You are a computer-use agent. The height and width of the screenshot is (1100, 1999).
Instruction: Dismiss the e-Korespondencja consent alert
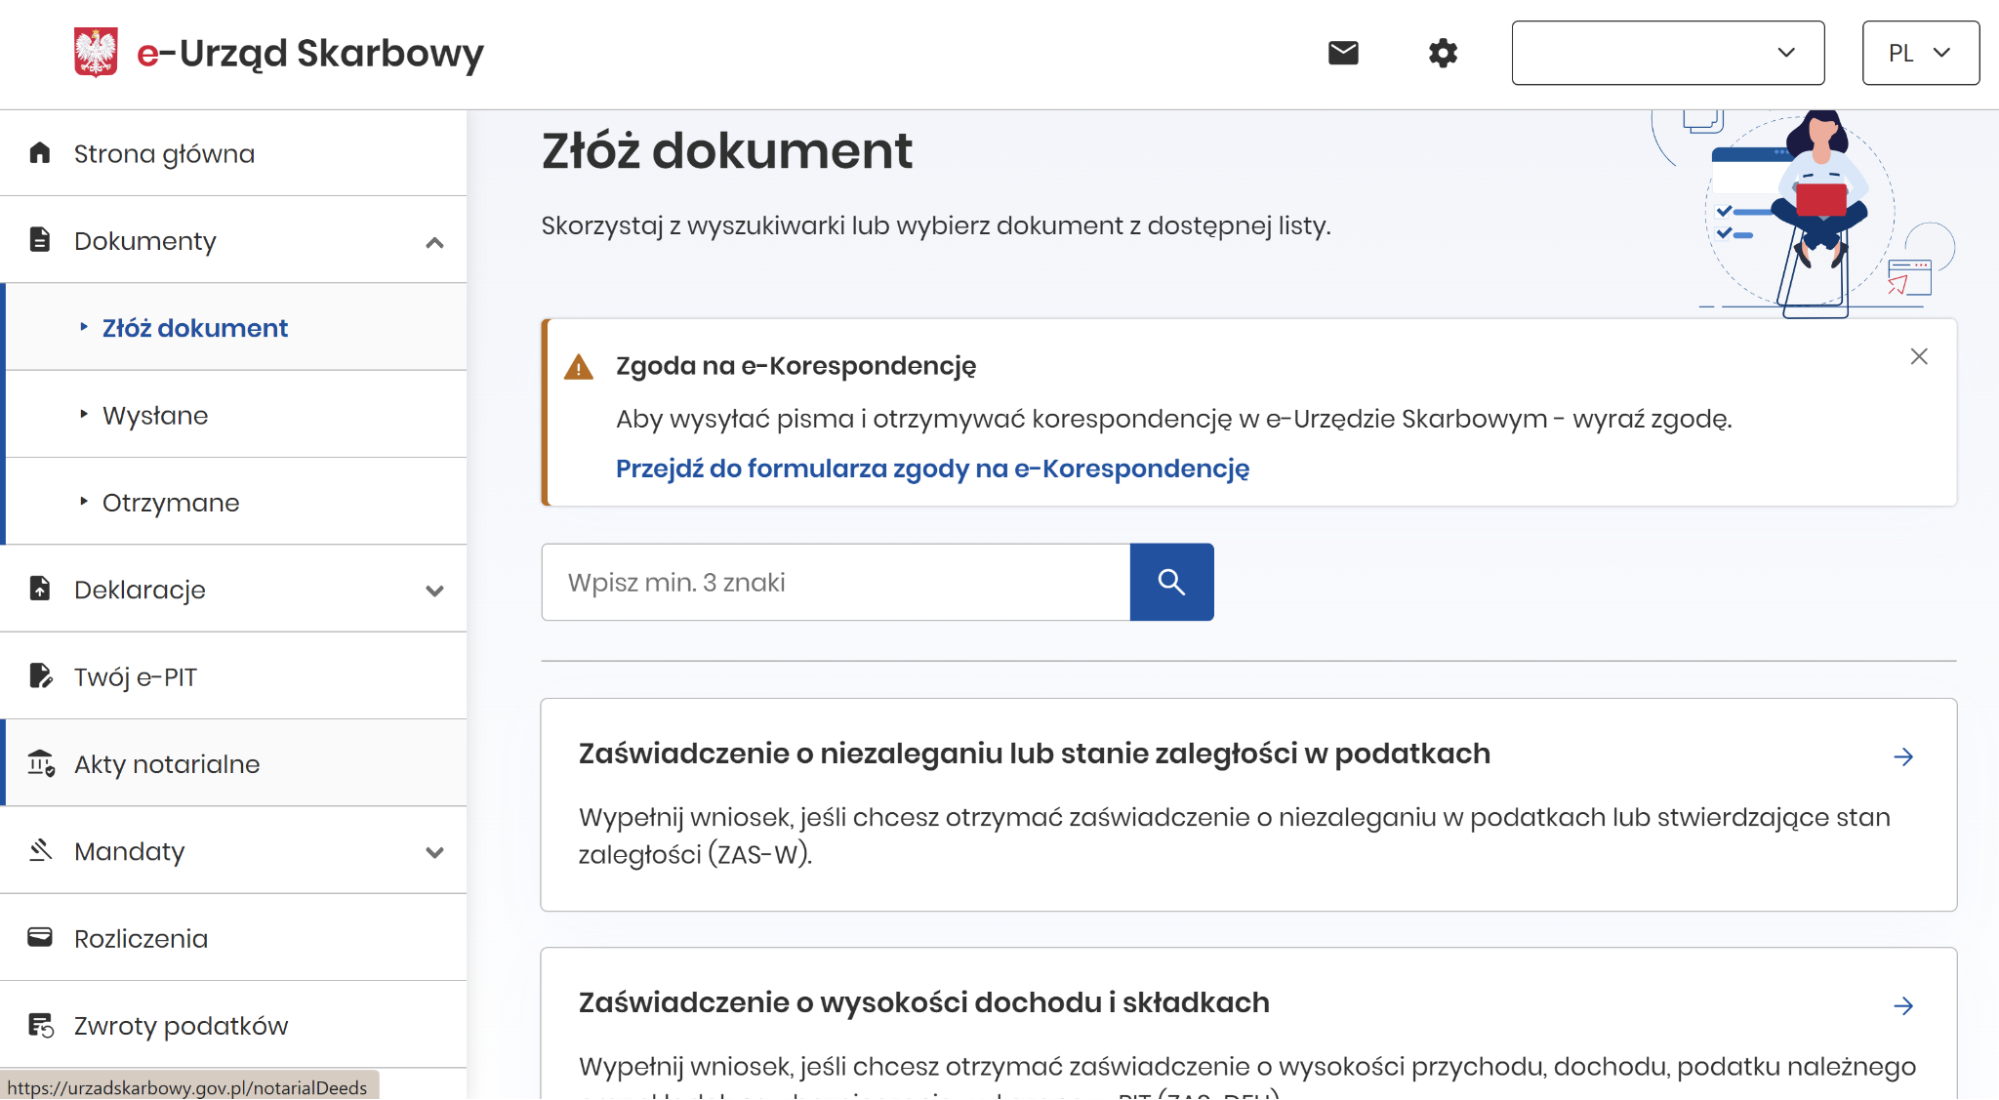1918,357
